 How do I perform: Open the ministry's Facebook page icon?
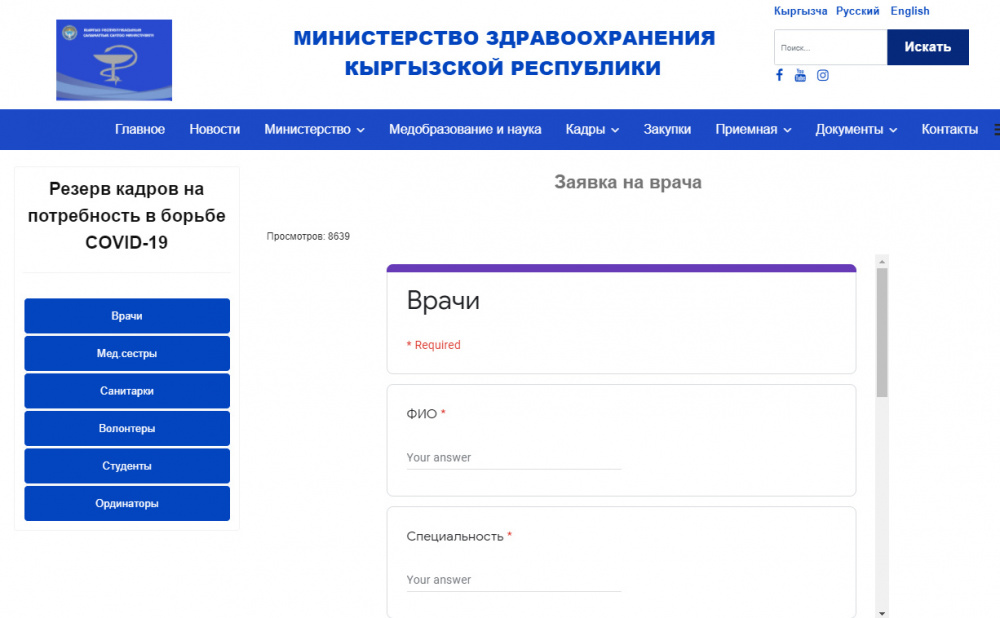point(779,75)
